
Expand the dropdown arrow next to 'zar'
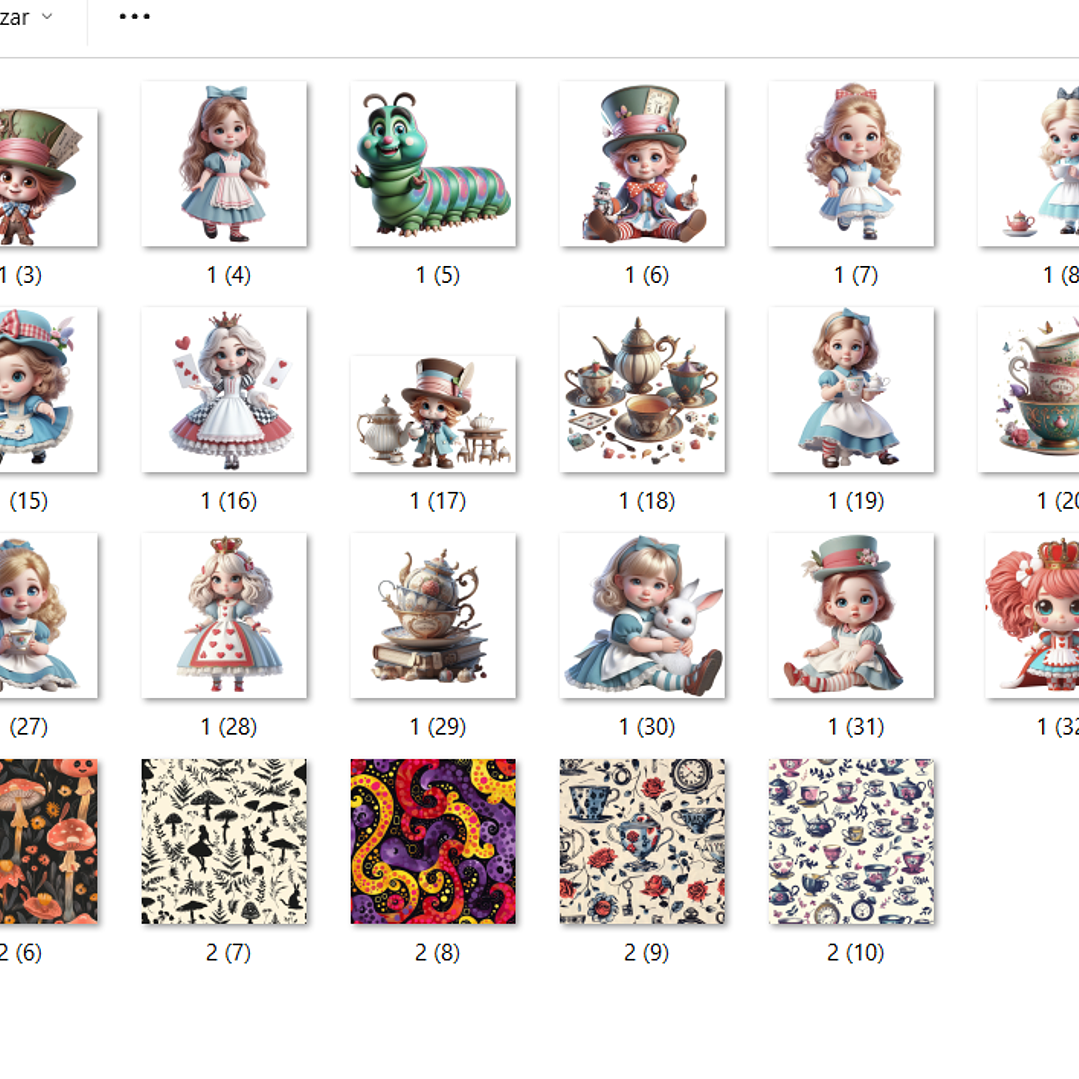point(47,17)
